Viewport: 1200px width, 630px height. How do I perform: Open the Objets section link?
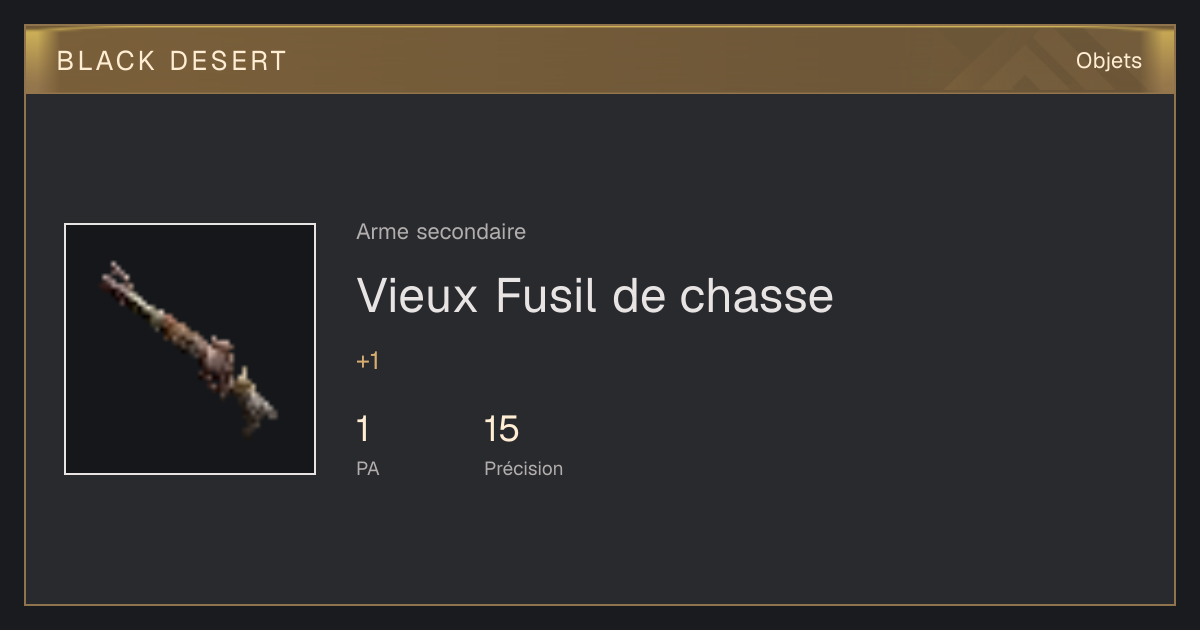[x=1108, y=61]
